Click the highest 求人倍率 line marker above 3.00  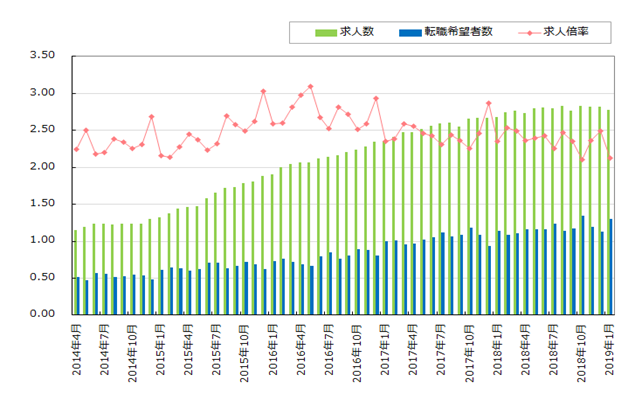310,87
